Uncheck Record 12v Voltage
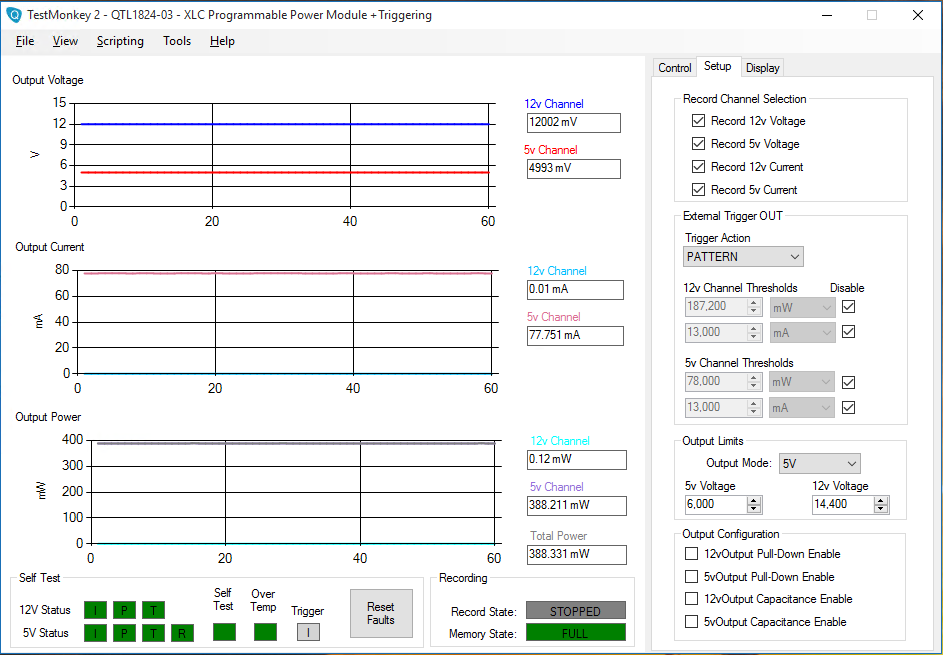943x655 pixels. click(698, 121)
